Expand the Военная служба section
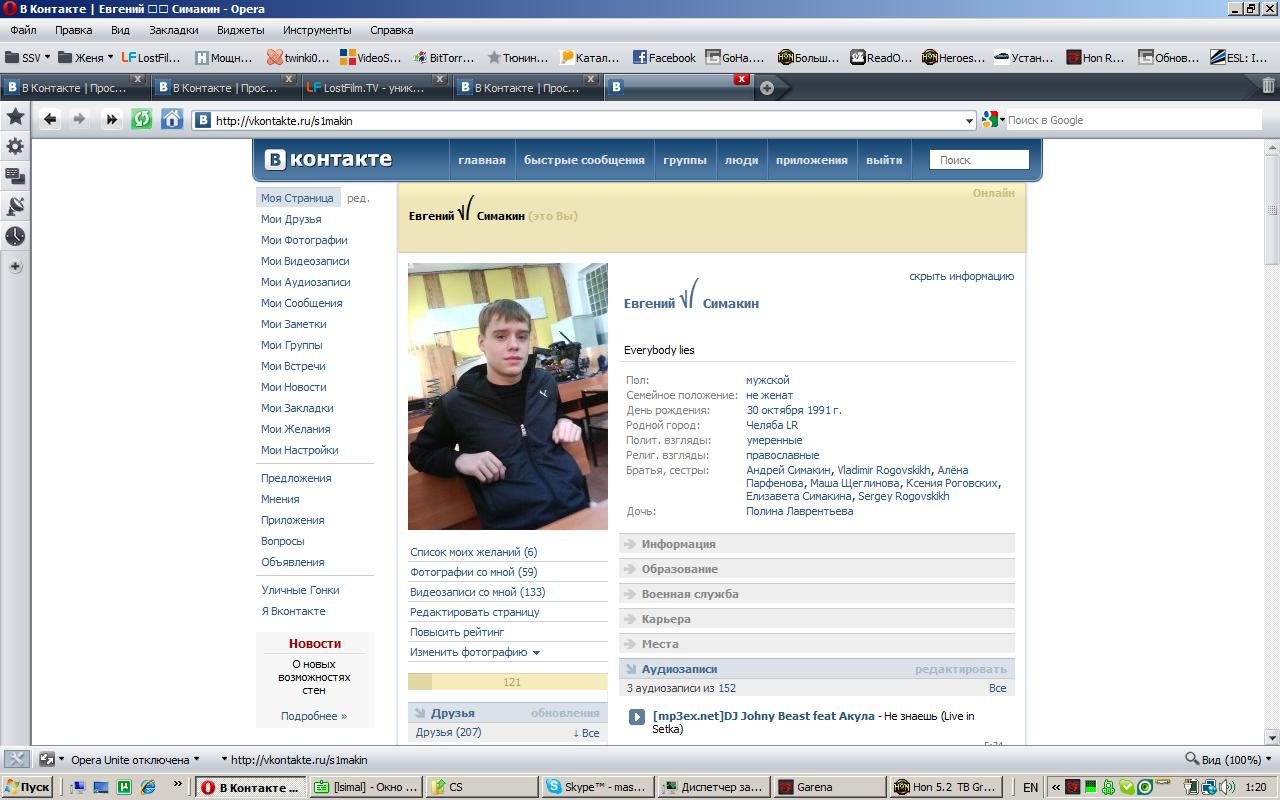 (x=817, y=594)
